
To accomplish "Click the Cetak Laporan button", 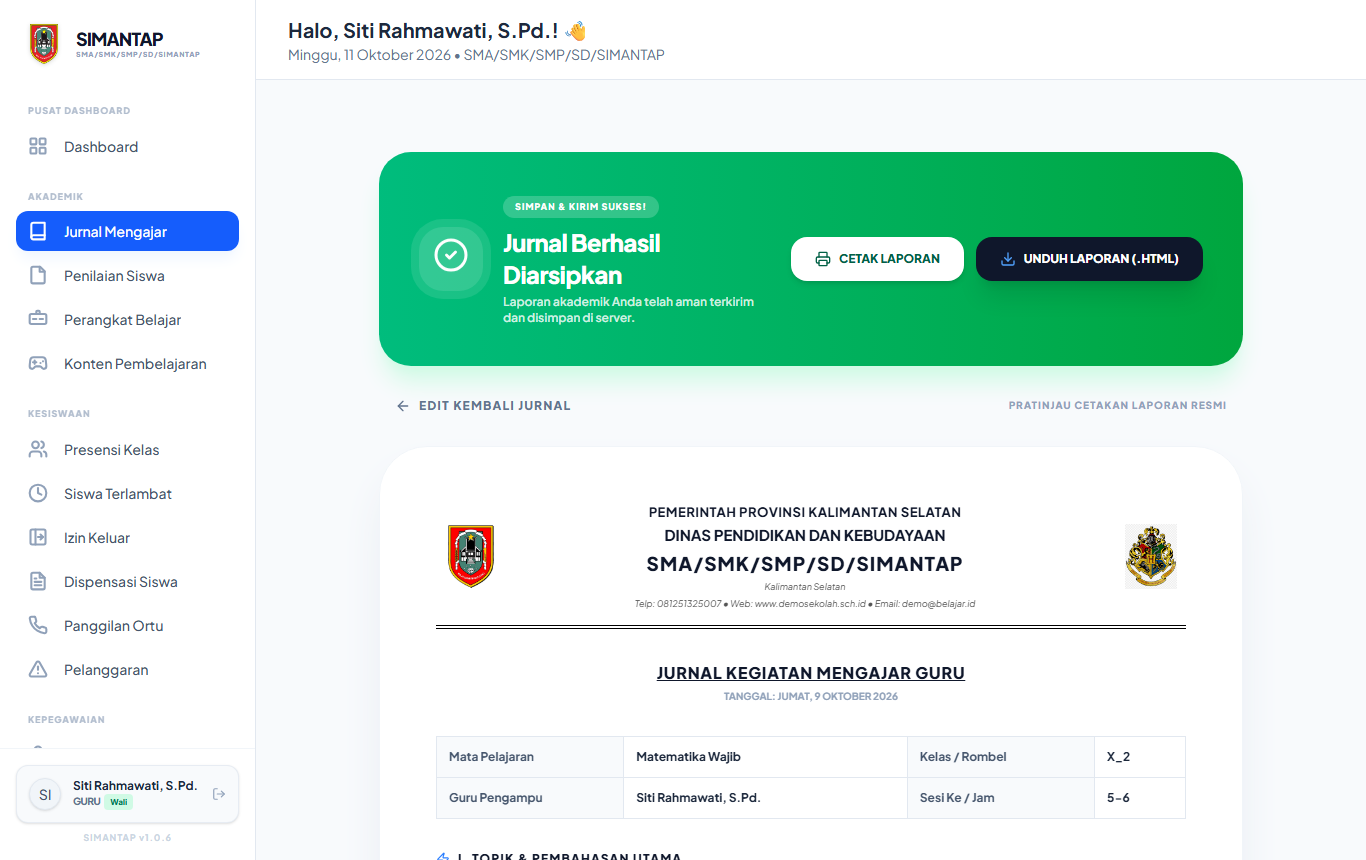I will [x=877, y=259].
